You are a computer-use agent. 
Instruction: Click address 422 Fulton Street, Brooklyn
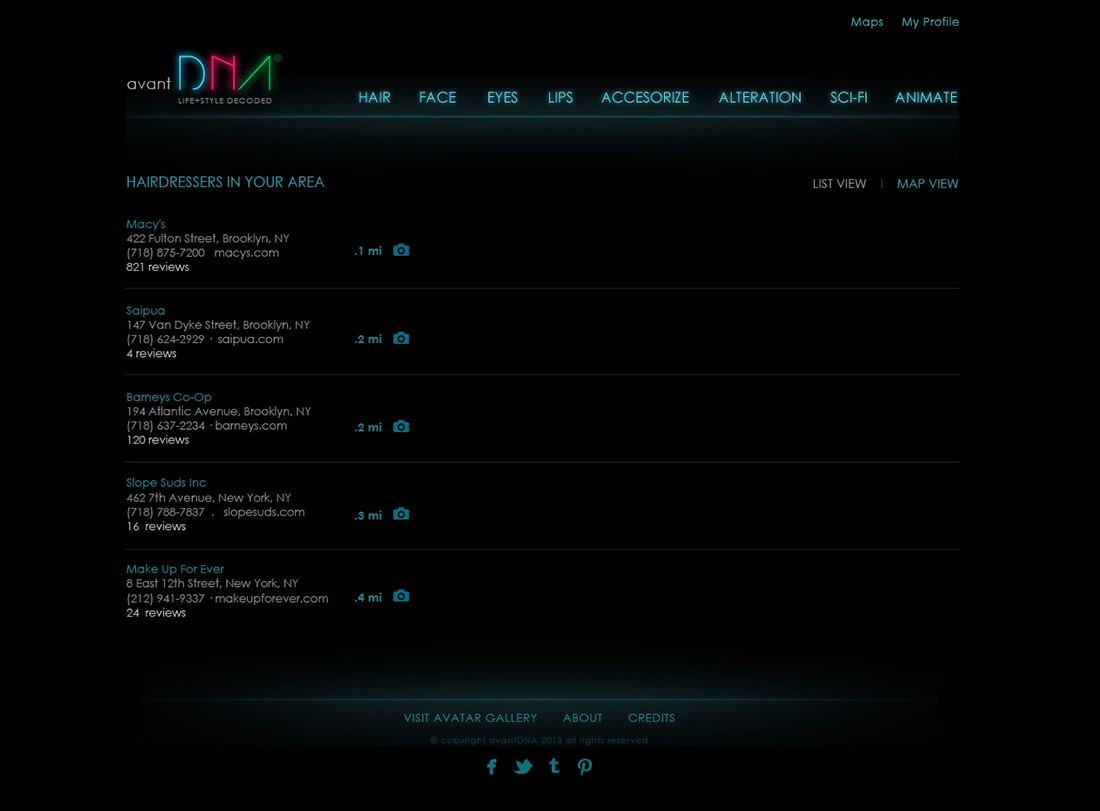pyautogui.click(x=208, y=239)
